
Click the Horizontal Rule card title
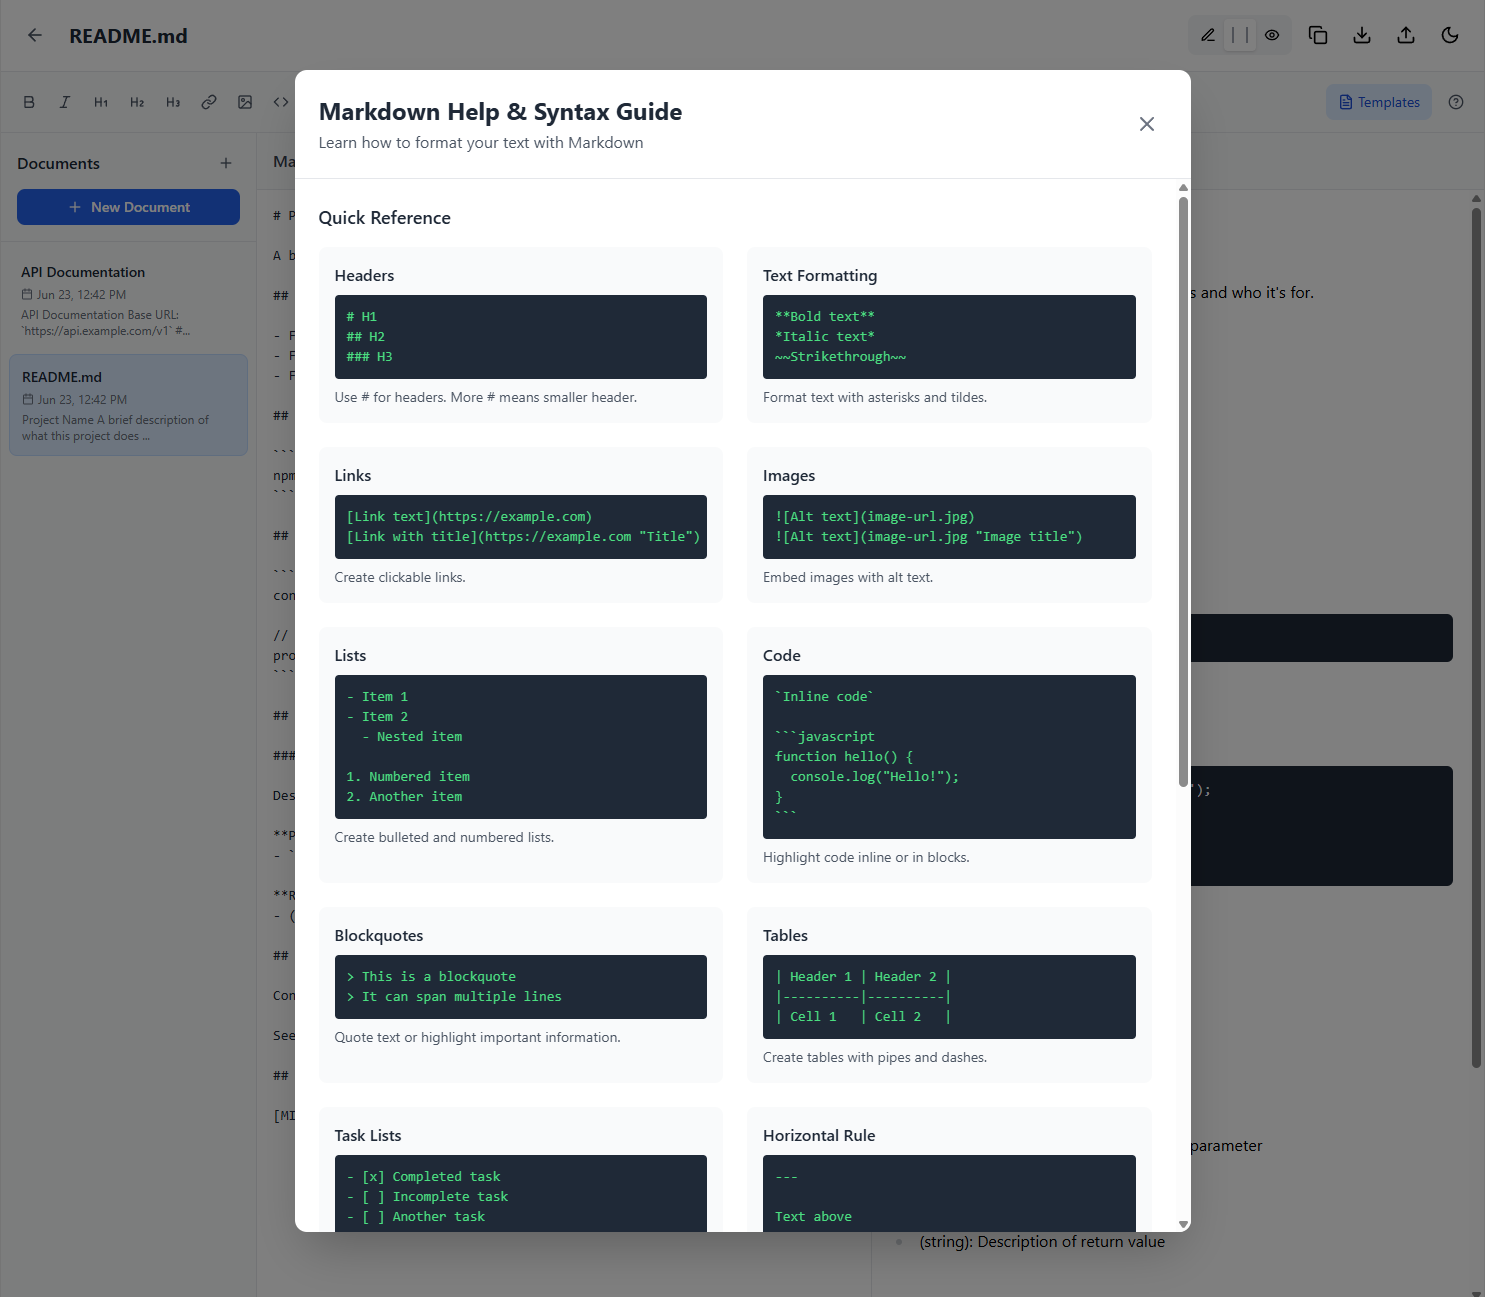(819, 1136)
